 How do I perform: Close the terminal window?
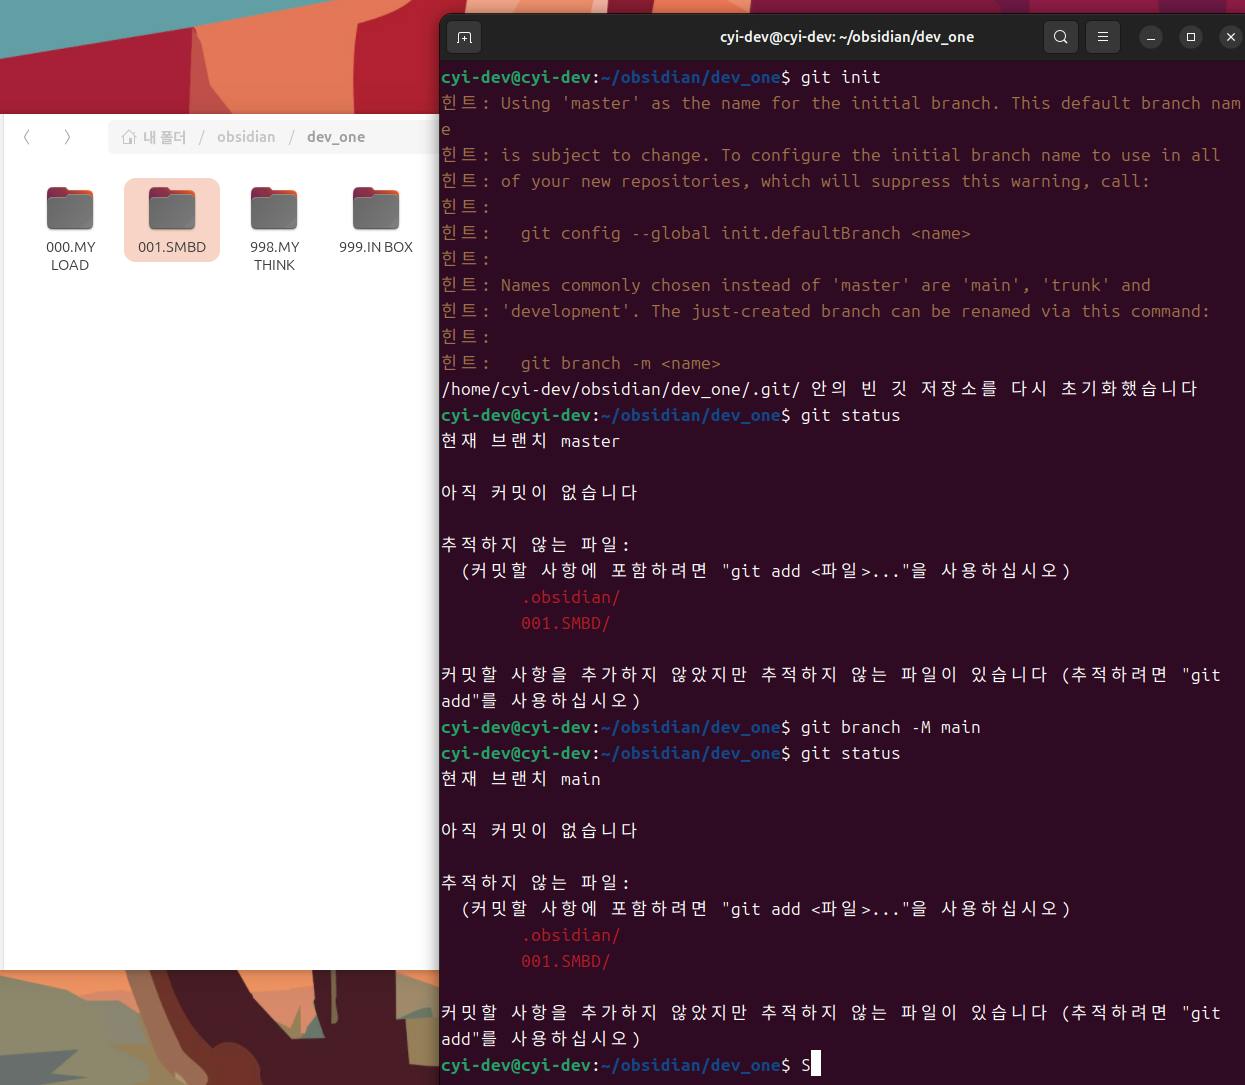tap(1231, 37)
